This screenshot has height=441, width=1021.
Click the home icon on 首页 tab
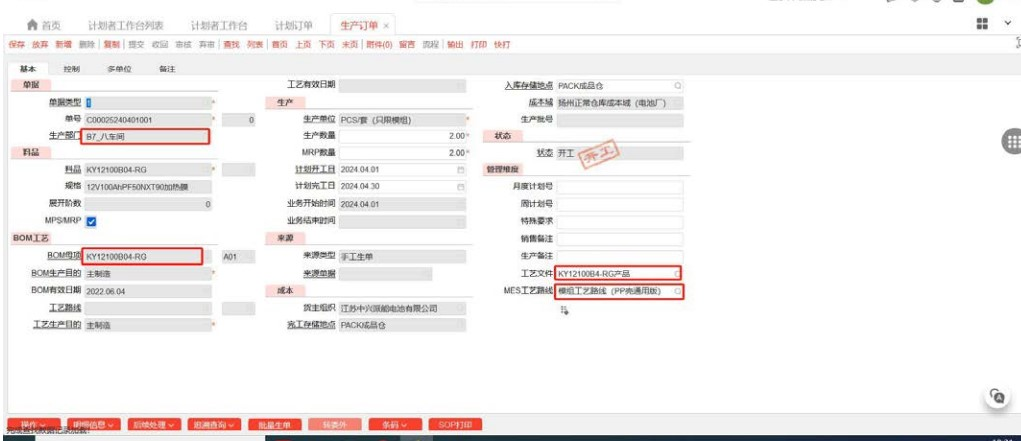click(x=32, y=24)
